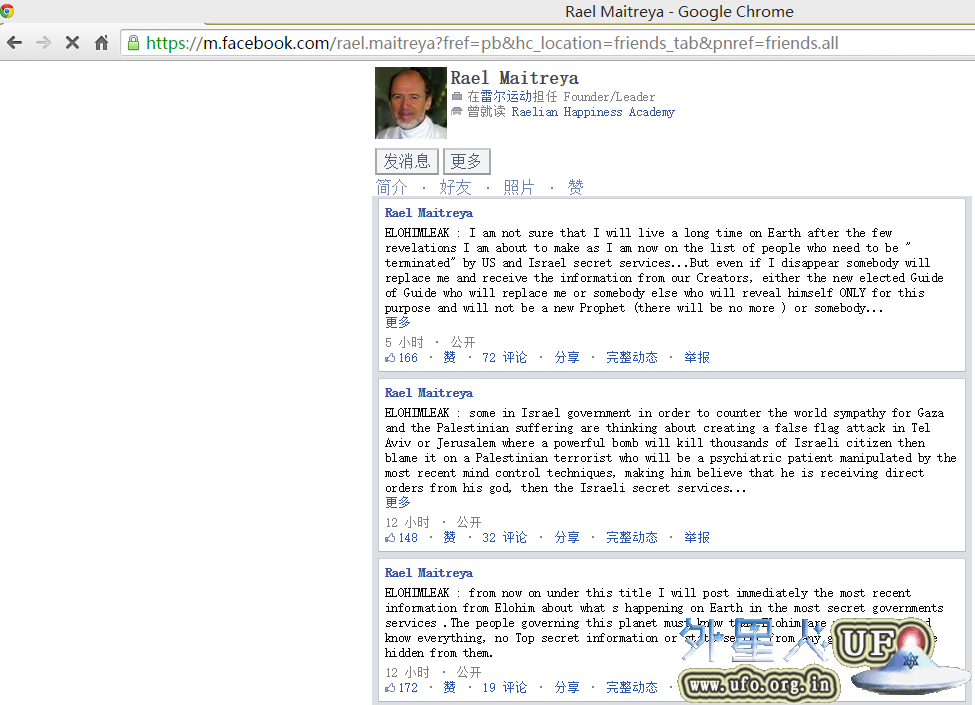View the 172 likes thumbs-up count

click(x=402, y=688)
